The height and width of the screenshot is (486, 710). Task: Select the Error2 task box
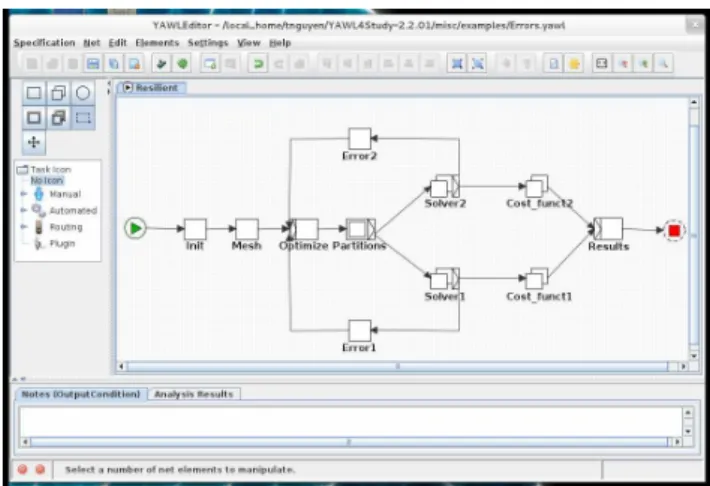[x=360, y=139]
